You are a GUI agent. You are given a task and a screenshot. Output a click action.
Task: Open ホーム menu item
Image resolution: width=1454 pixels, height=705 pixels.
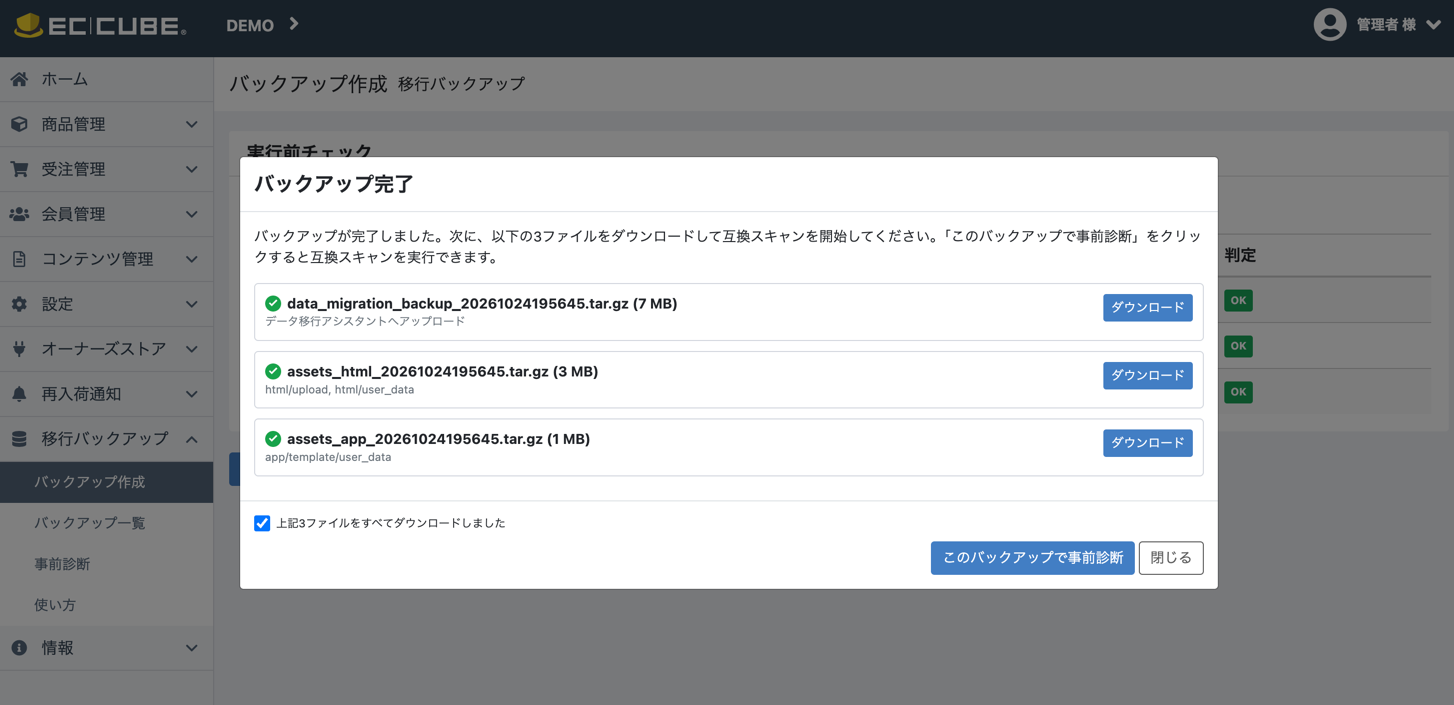click(106, 79)
